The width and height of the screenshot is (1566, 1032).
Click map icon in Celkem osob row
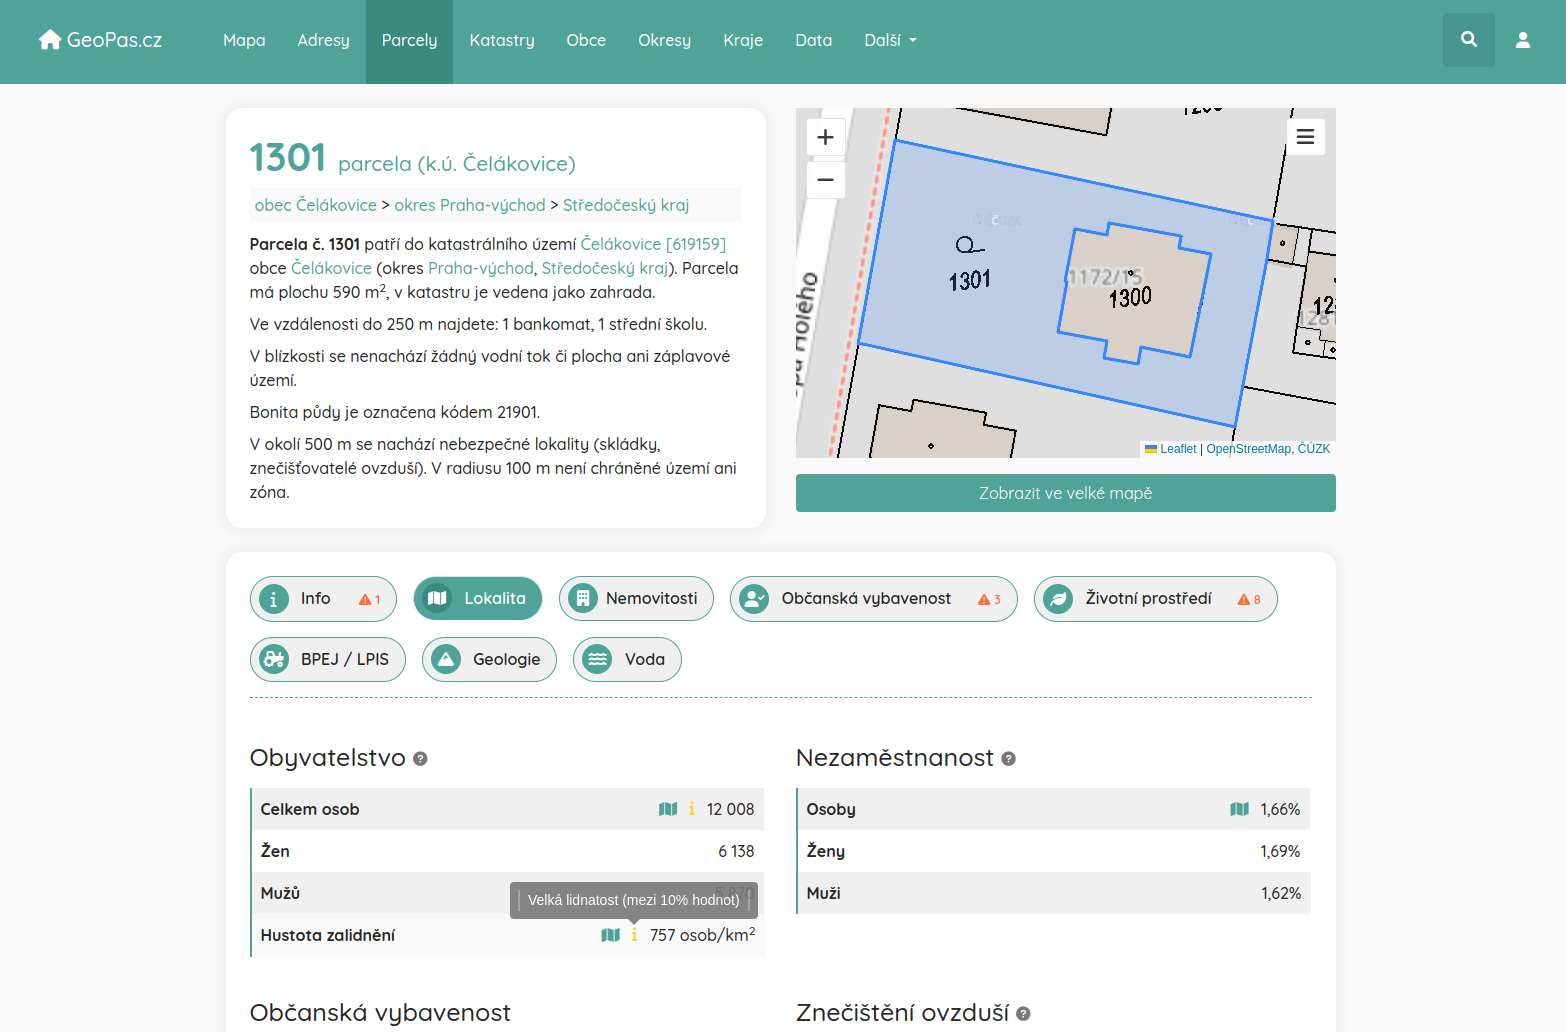[668, 809]
